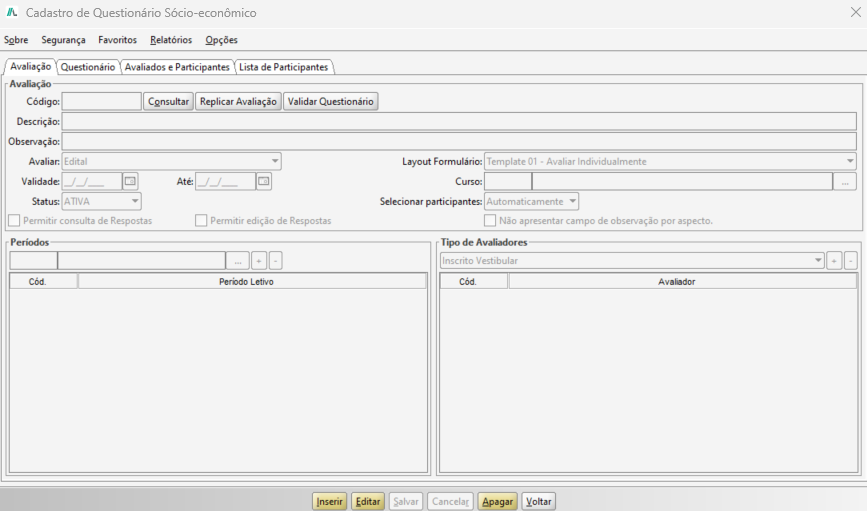Expand the Status dropdown showing ATIVA
This screenshot has height=511, width=867.
click(102, 201)
